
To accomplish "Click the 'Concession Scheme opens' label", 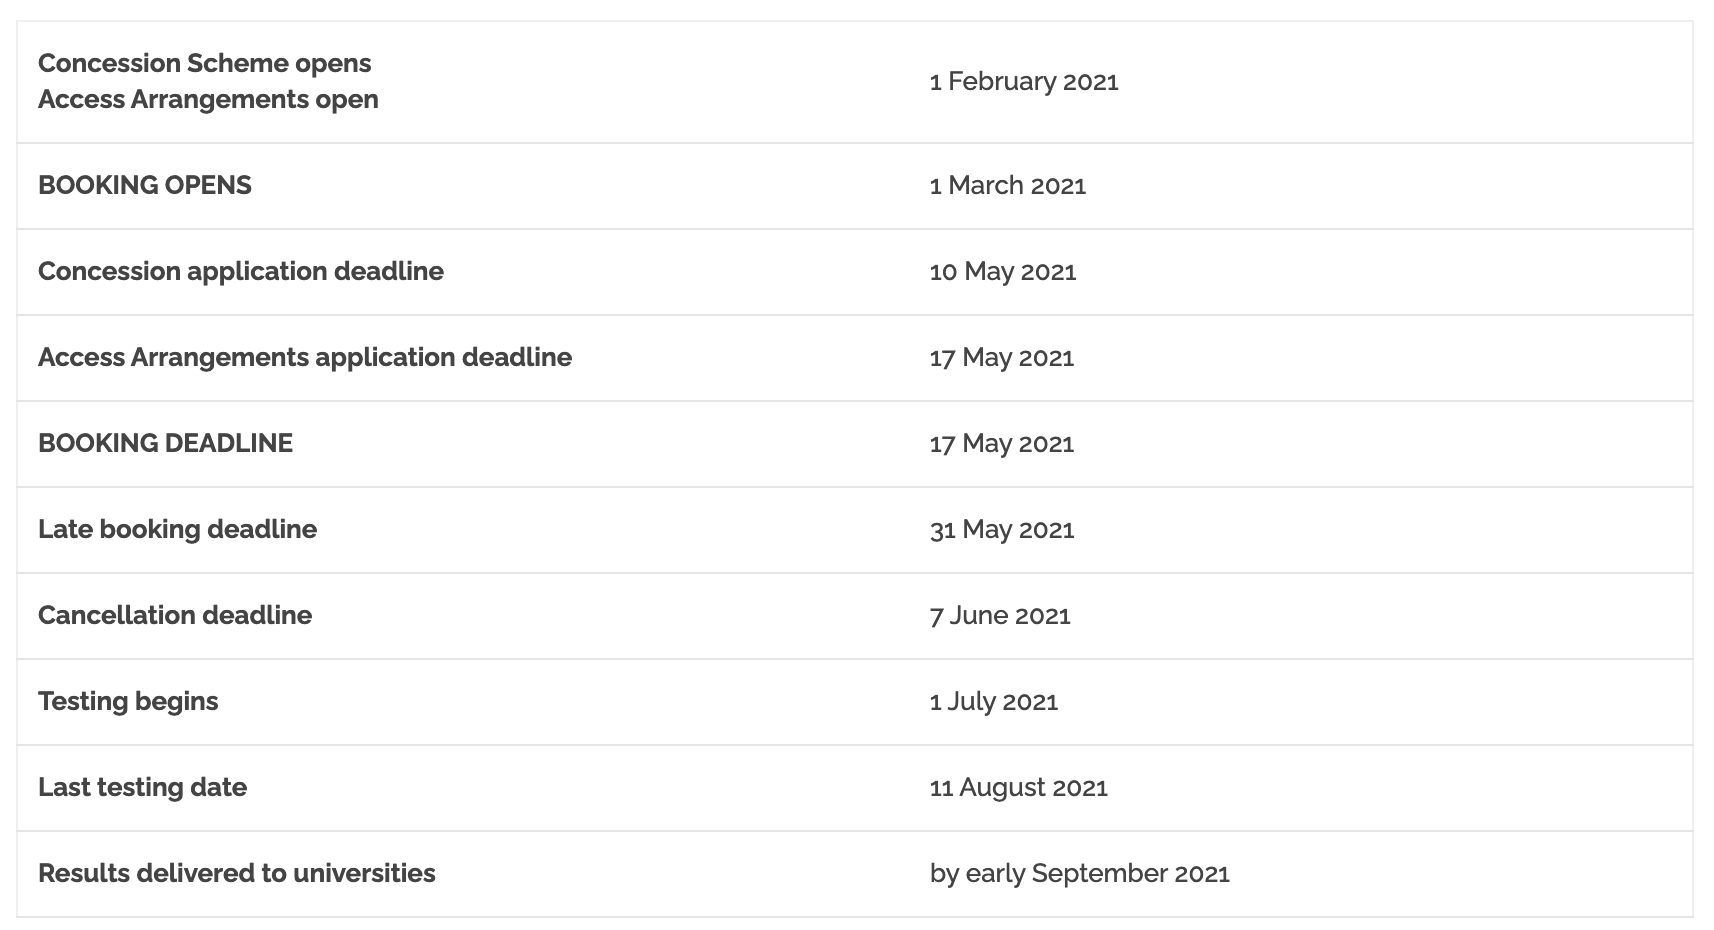I will pos(204,63).
